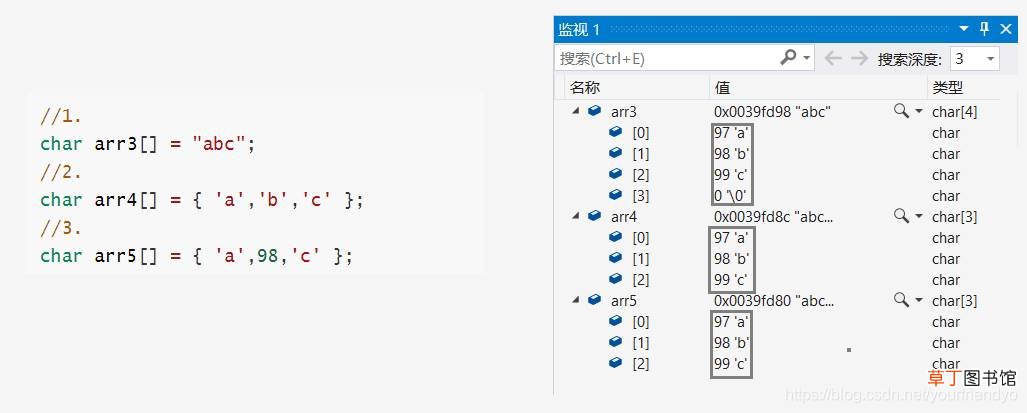This screenshot has width=1027, height=413.
Task: Click the char[3] type cell of arr4
Action: 954,217
